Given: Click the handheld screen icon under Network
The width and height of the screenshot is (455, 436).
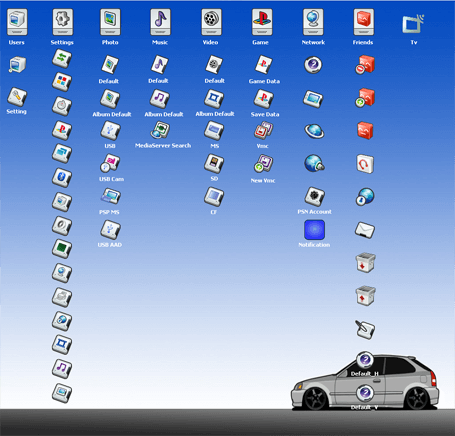Looking at the screenshot, I should [x=313, y=99].
